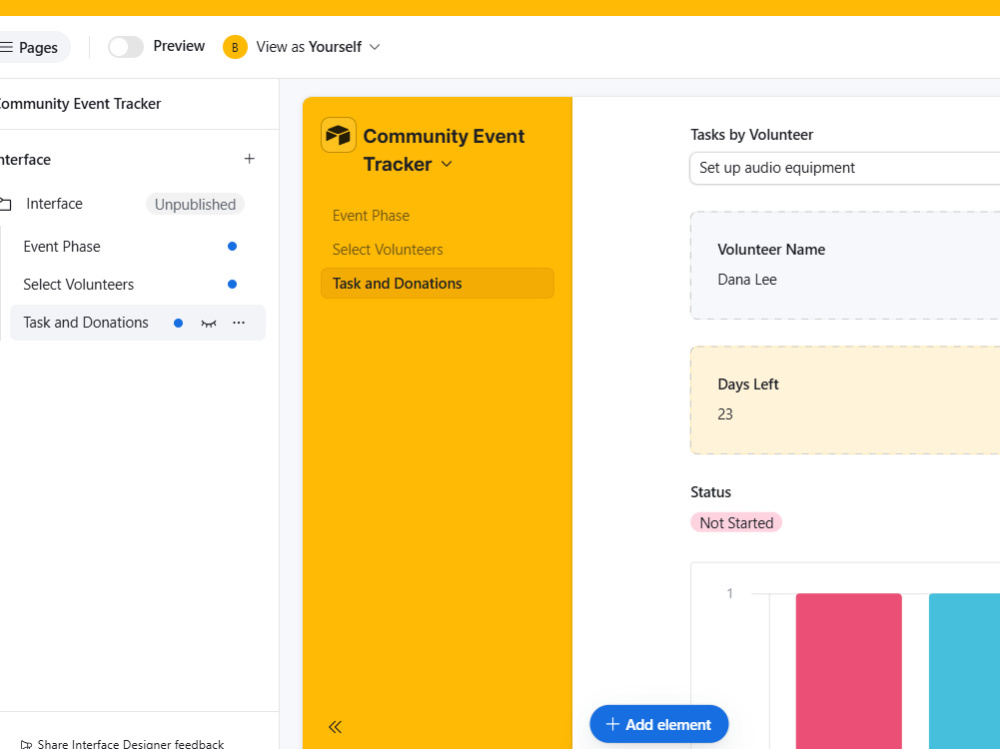Click chart axis label 1
This screenshot has height=749, width=1000.
click(x=730, y=593)
